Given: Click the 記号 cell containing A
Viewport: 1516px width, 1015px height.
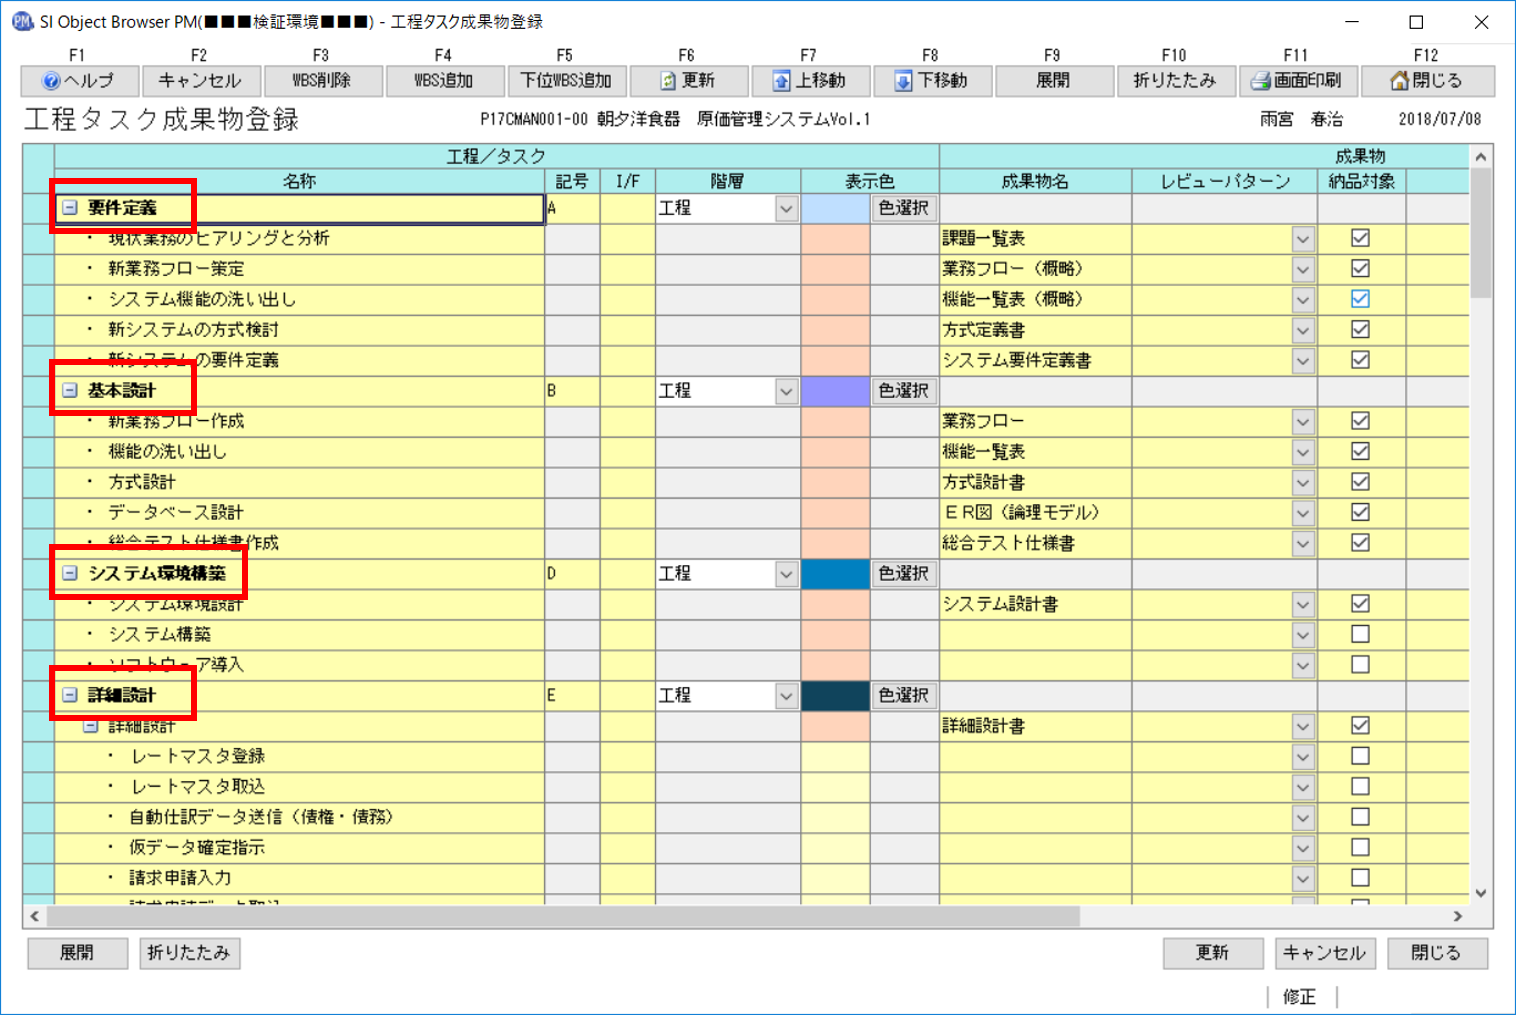Looking at the screenshot, I should [572, 208].
